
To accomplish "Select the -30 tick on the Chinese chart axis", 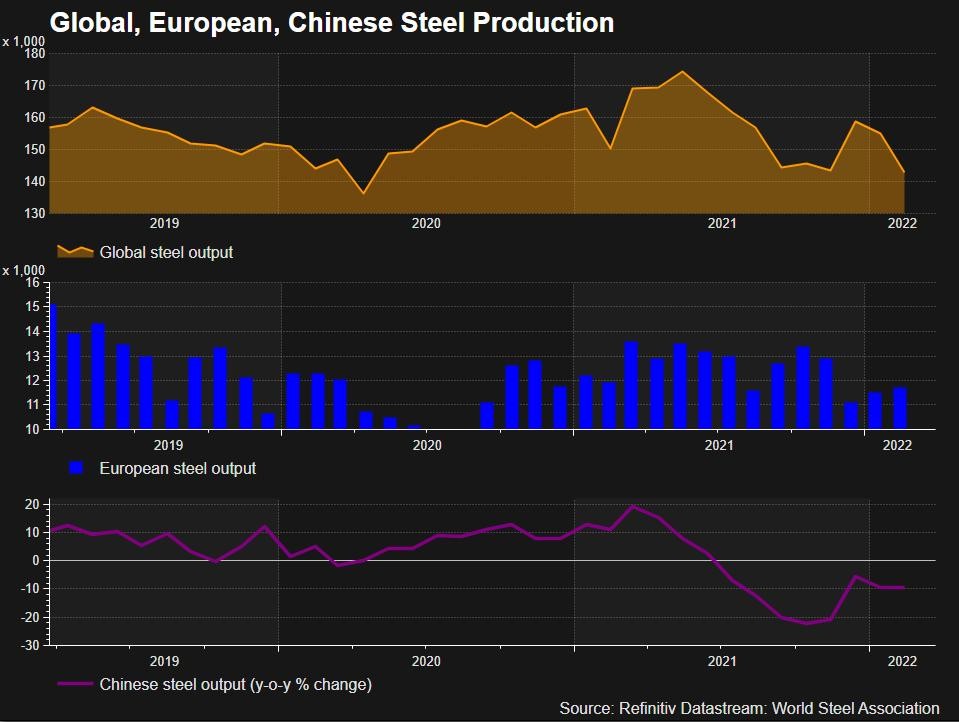I will pyautogui.click(x=29, y=646).
